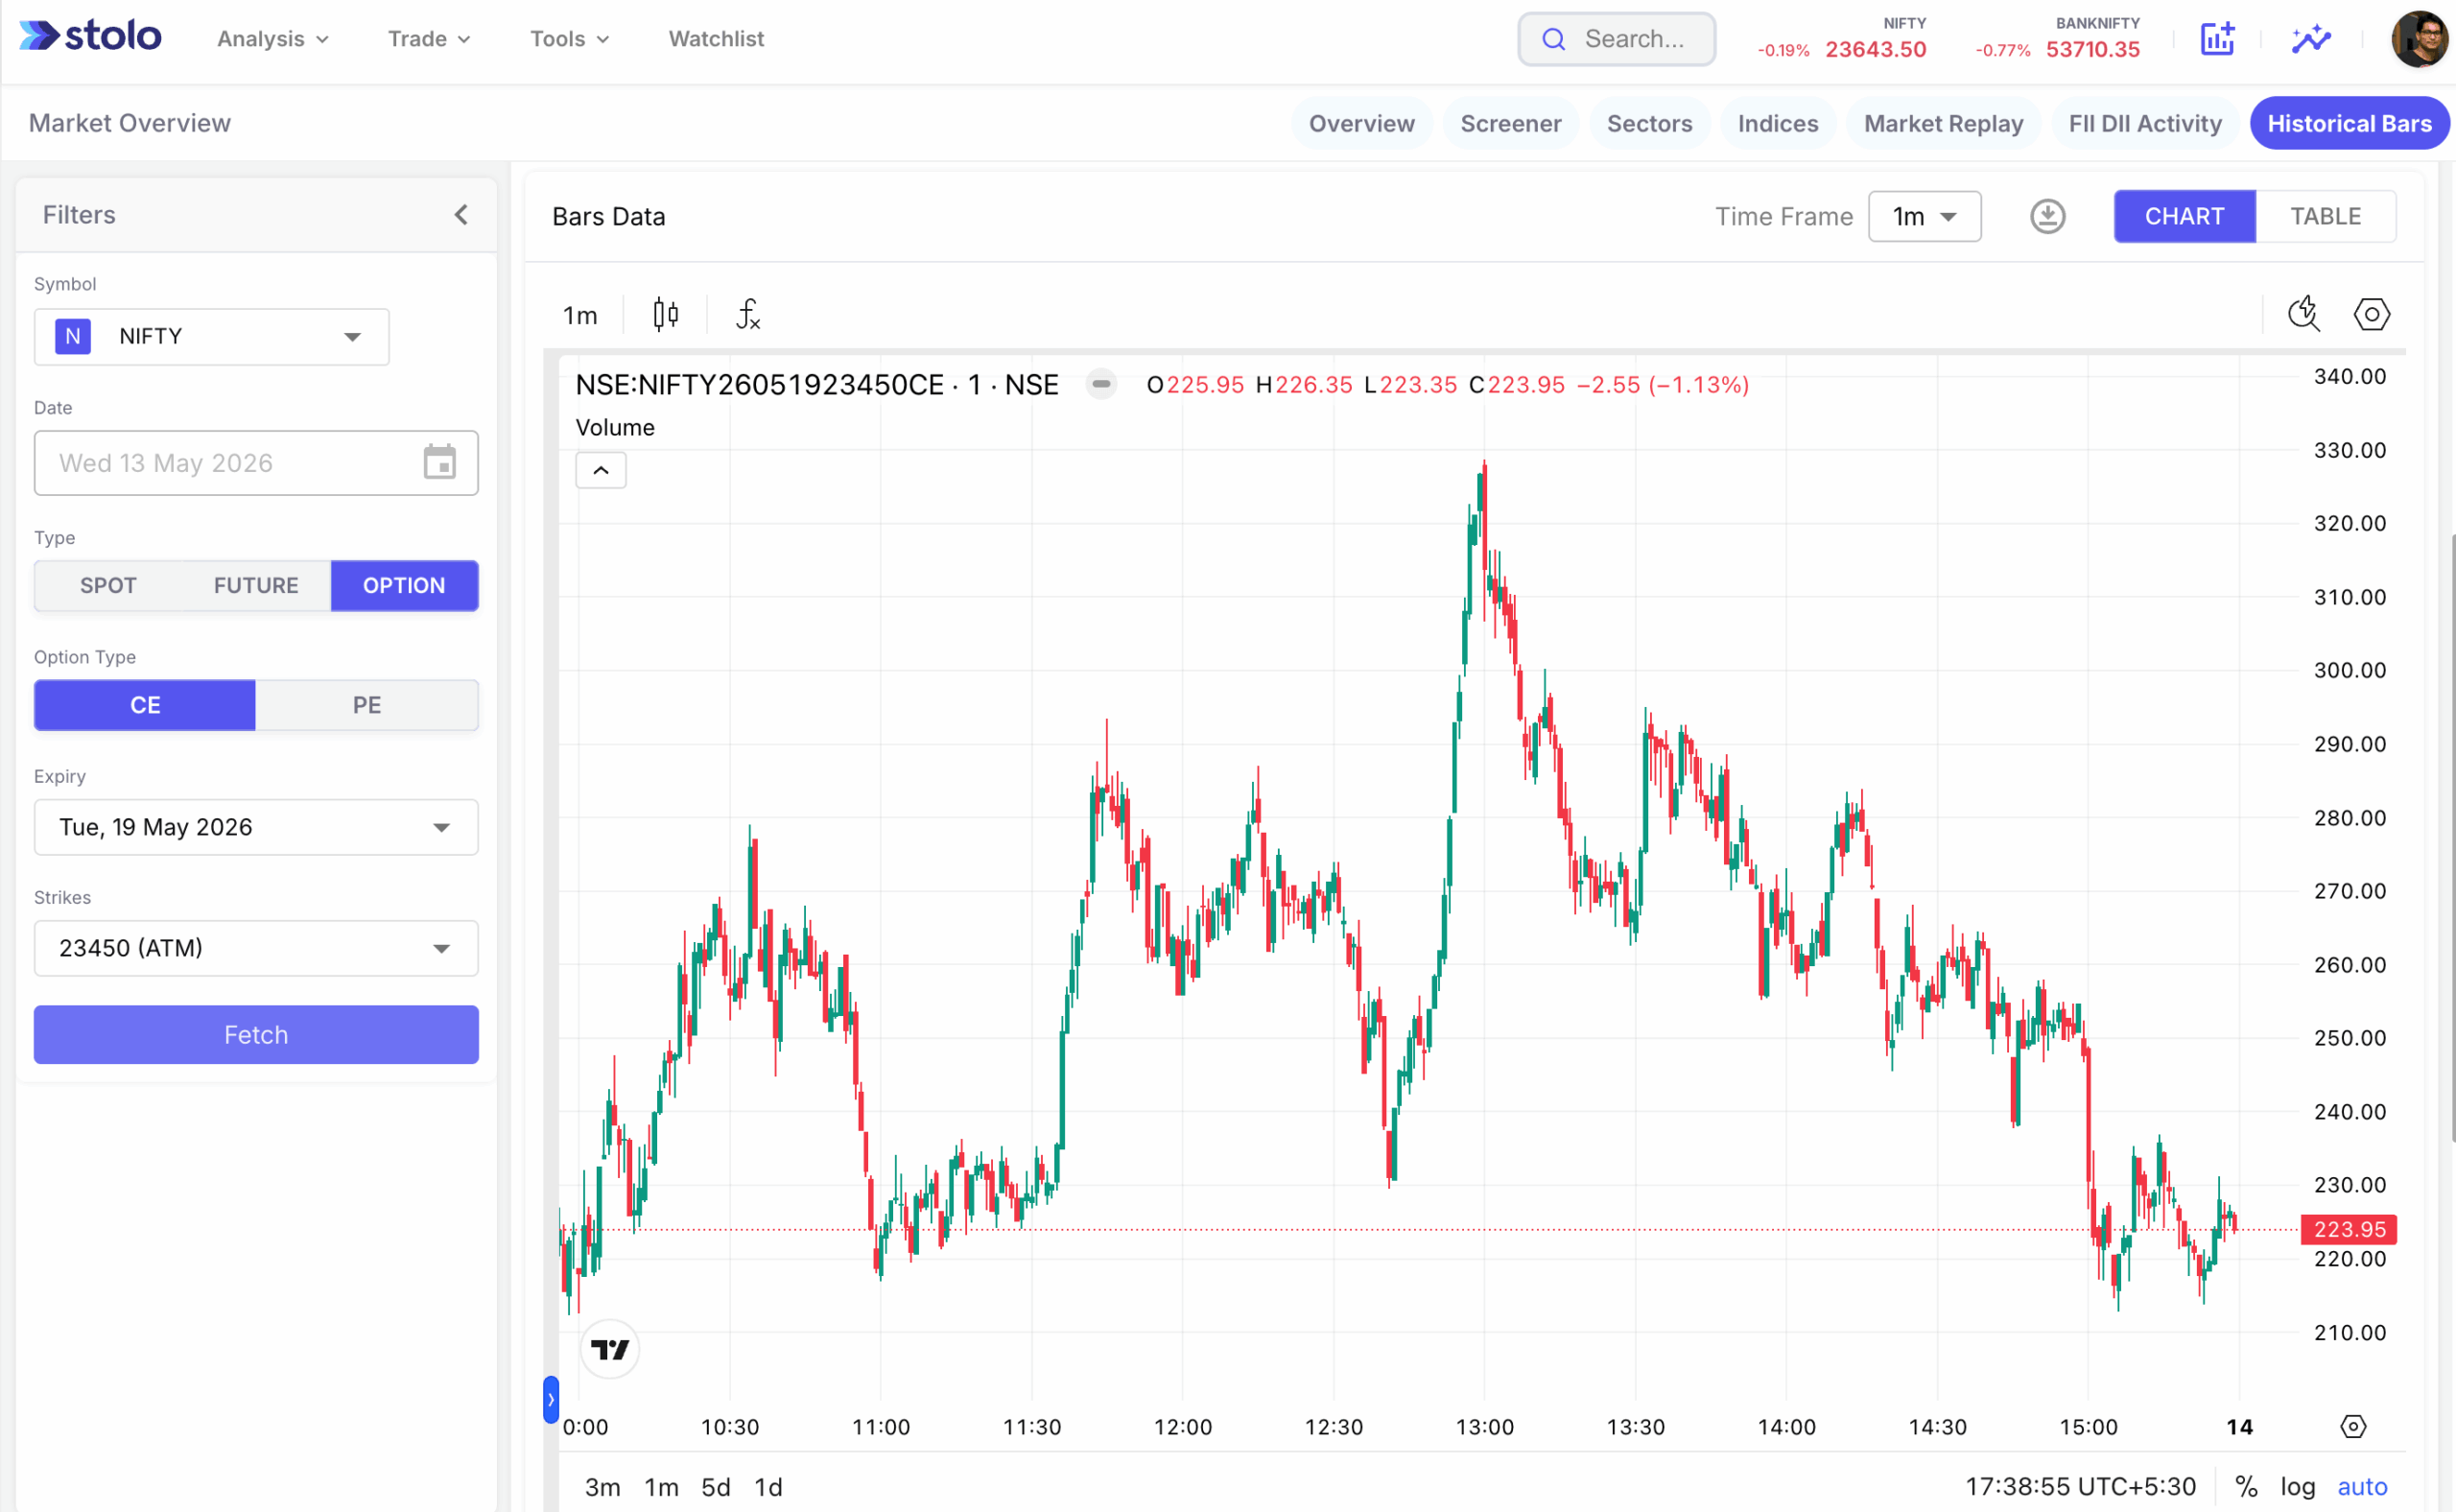The height and width of the screenshot is (1512, 2456).
Task: Toggle percent scale on chart
Action: [2246, 1486]
